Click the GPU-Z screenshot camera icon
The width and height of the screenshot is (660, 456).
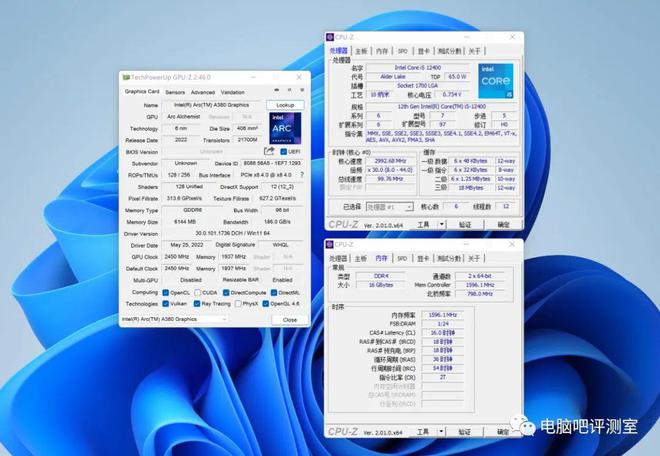click(x=276, y=92)
